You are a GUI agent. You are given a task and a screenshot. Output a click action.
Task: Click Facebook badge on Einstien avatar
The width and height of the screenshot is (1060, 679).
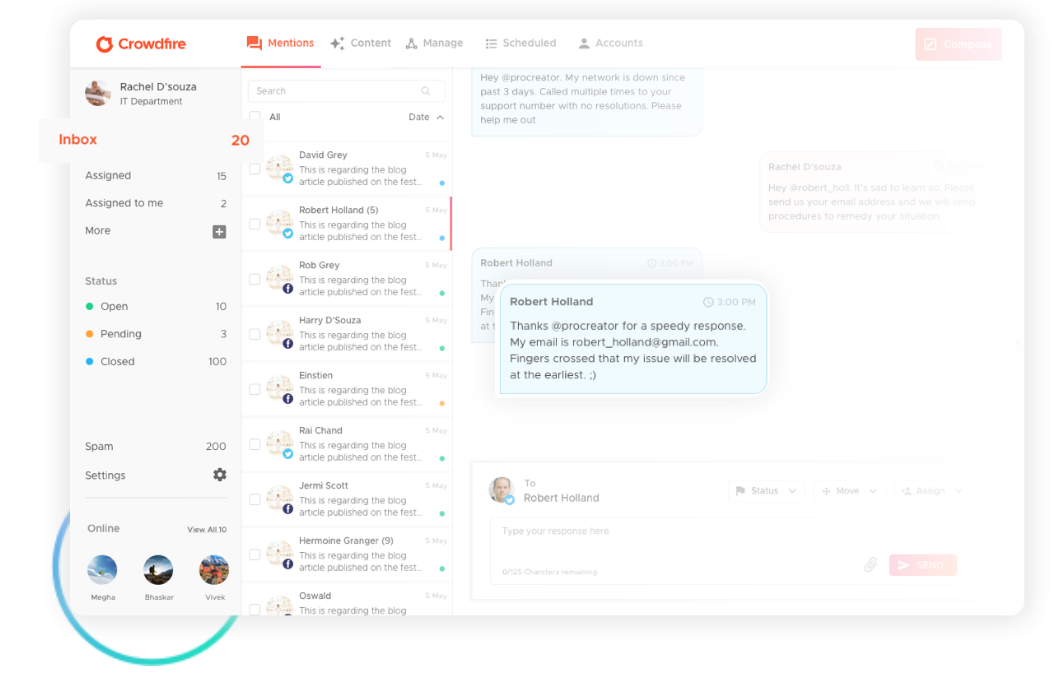288,399
